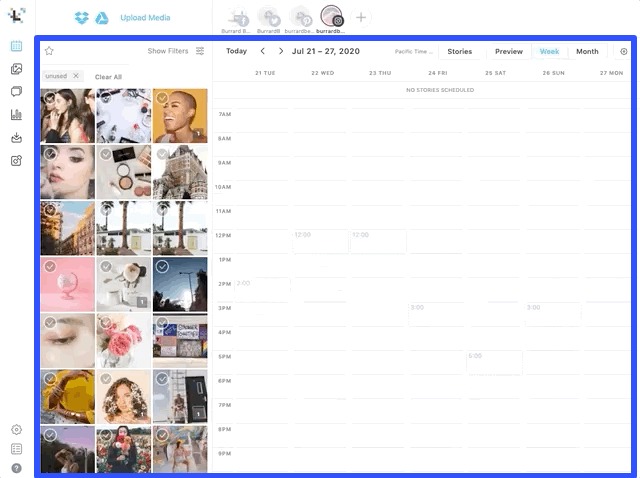Image resolution: width=640 pixels, height=478 pixels.
Task: Open the Media Library sidebar icon
Action: [x=16, y=69]
